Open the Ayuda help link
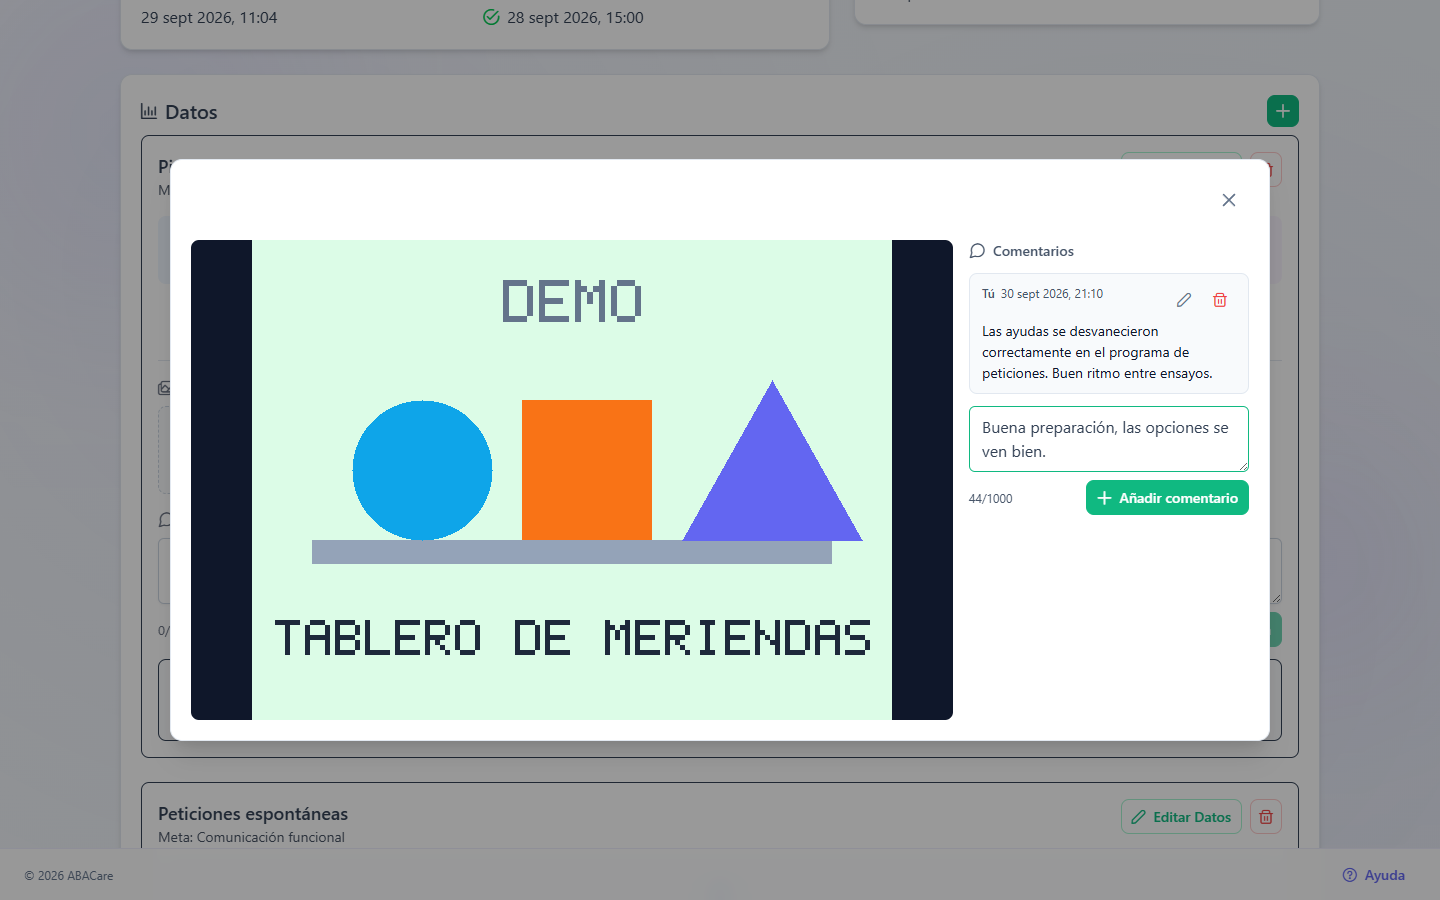Screen dimensions: 1440x900 tap(1374, 875)
